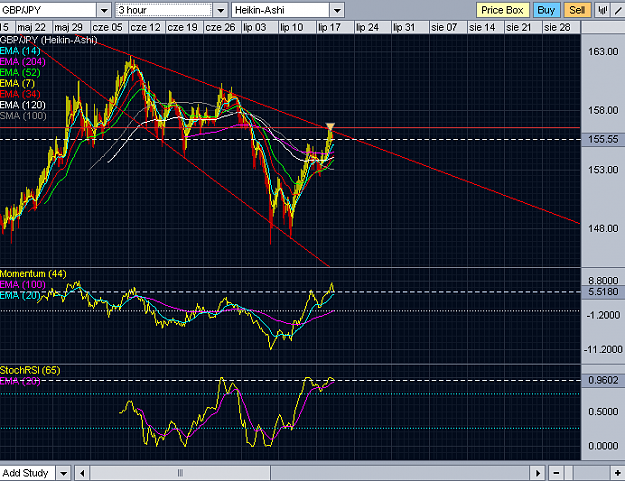Open dropdown arrow beside 3 hour box
The height and width of the screenshot is (481, 625).
coord(220,10)
